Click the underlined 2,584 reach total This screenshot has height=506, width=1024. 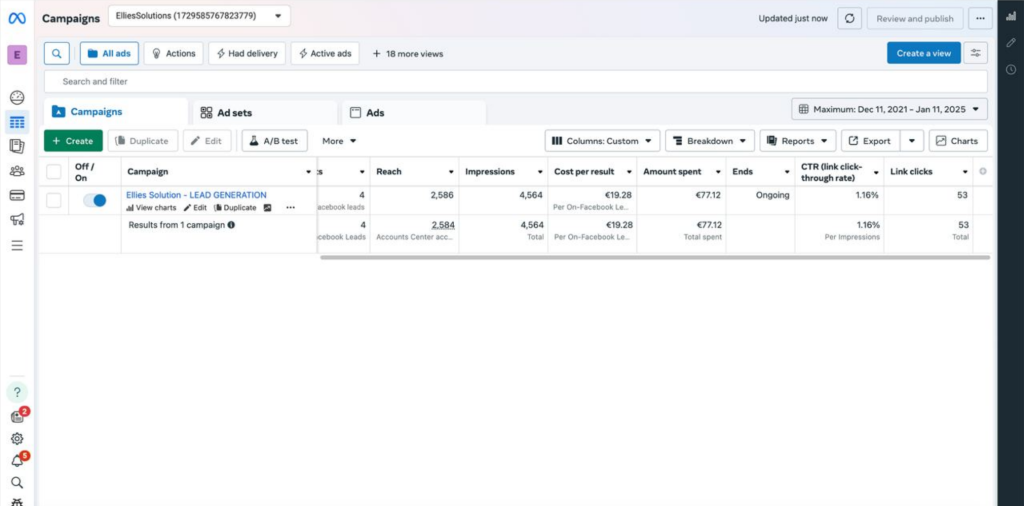(x=443, y=225)
